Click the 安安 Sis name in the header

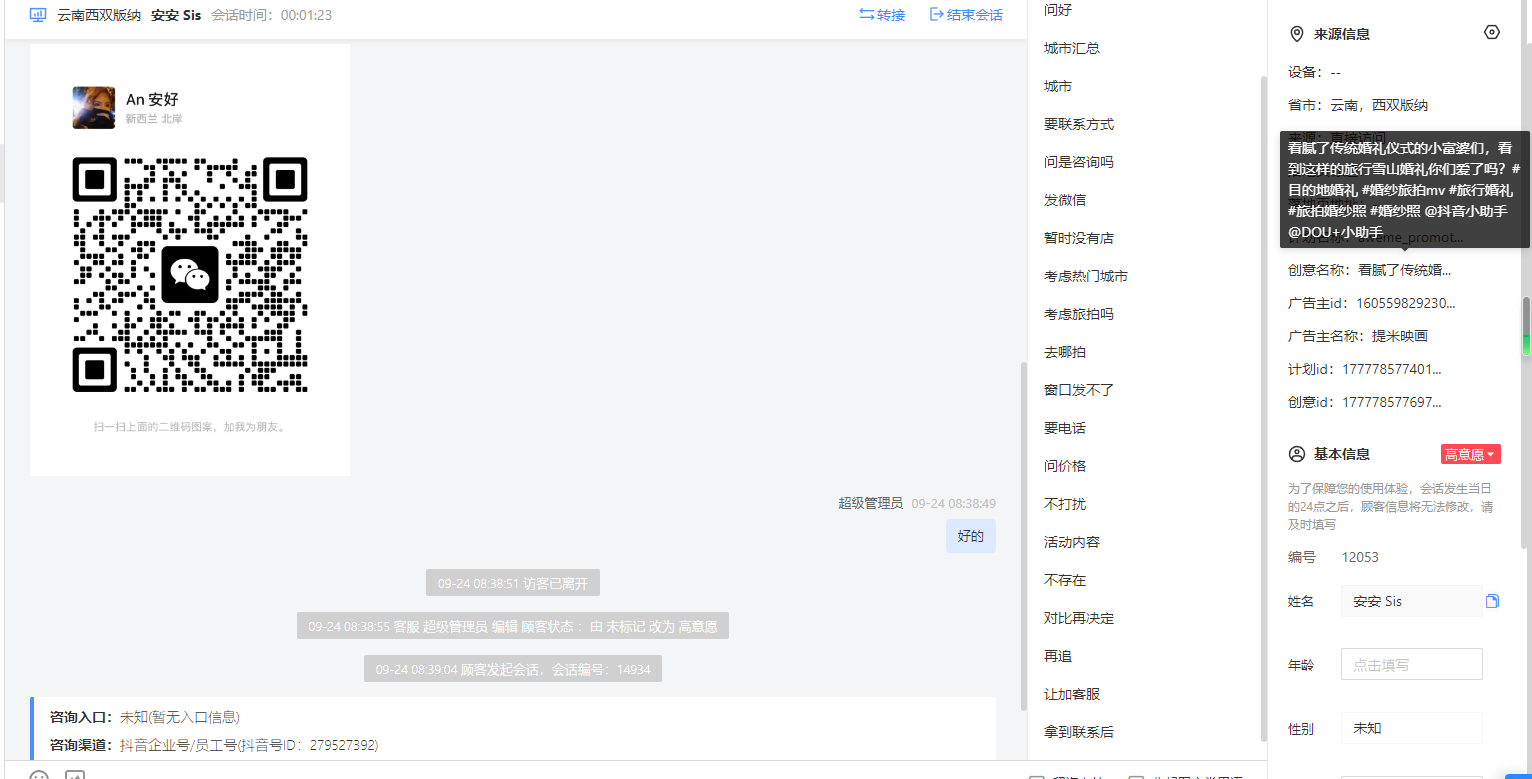coord(176,15)
